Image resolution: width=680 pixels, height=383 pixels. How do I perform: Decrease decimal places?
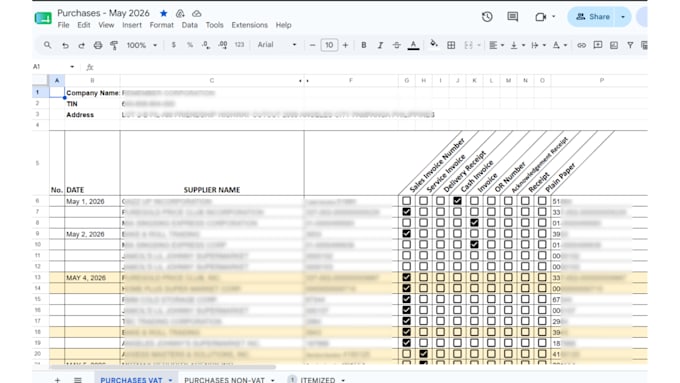pyautogui.click(x=206, y=45)
